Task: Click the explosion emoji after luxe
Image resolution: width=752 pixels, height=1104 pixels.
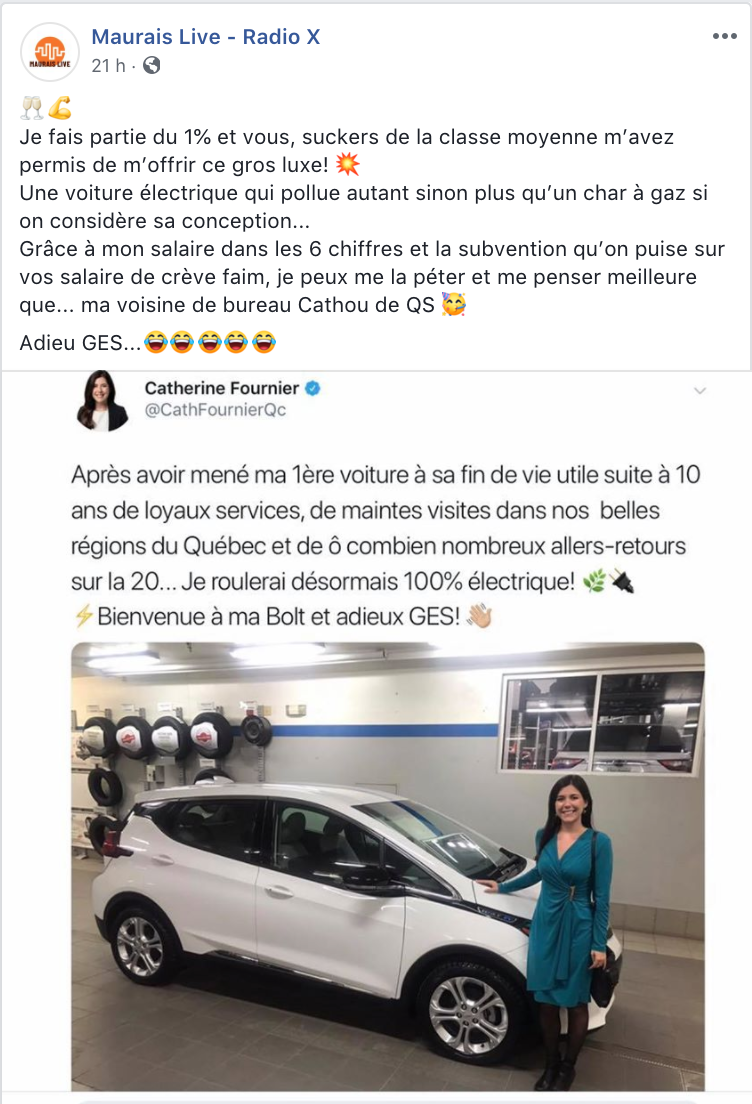Action: pyautogui.click(x=347, y=165)
